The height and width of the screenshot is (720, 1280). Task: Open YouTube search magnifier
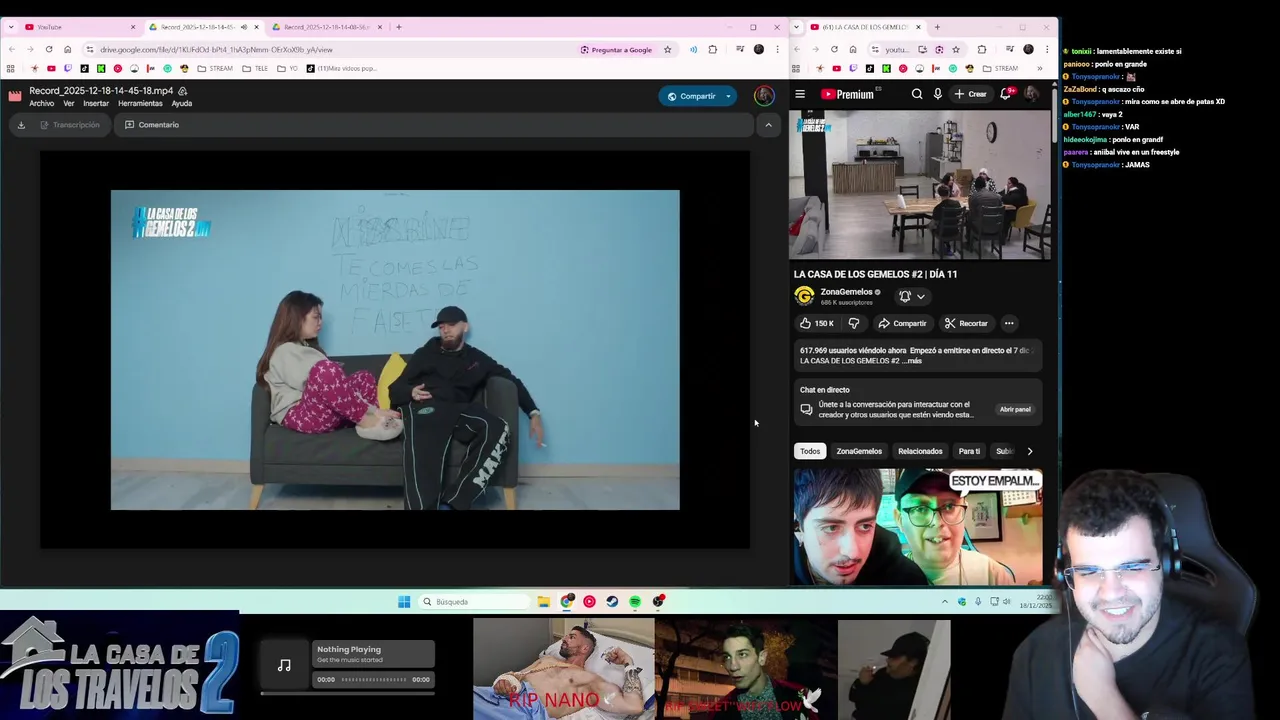point(917,94)
